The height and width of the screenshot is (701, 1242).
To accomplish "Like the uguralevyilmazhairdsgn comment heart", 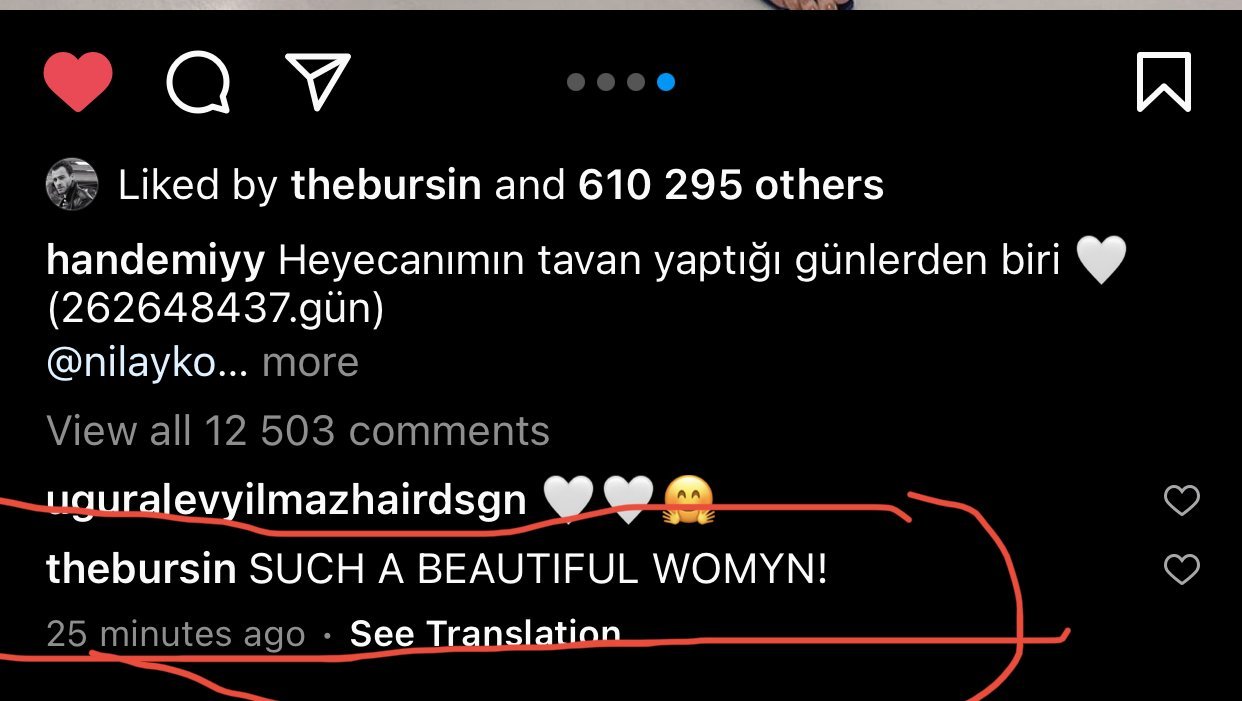I will click(1182, 500).
